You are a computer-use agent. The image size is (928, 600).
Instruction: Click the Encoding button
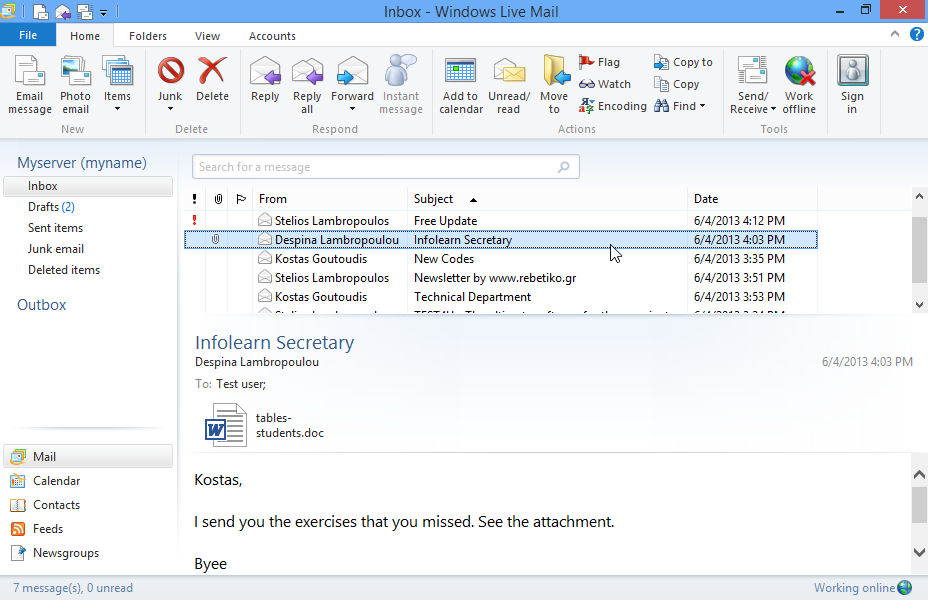[613, 106]
